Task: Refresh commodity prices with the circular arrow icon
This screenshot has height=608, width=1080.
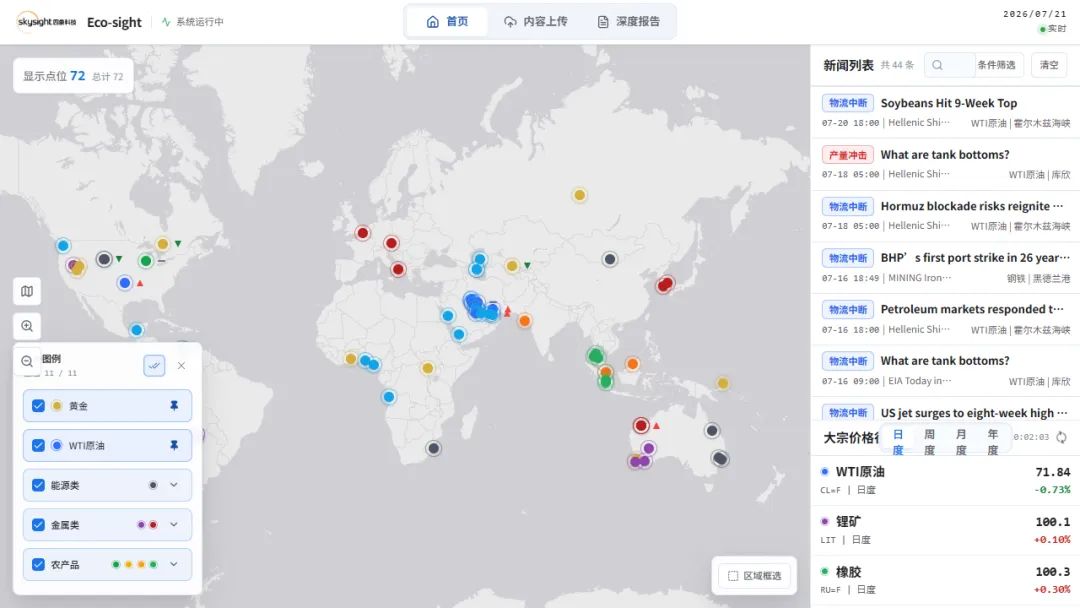Action: 1061,437
